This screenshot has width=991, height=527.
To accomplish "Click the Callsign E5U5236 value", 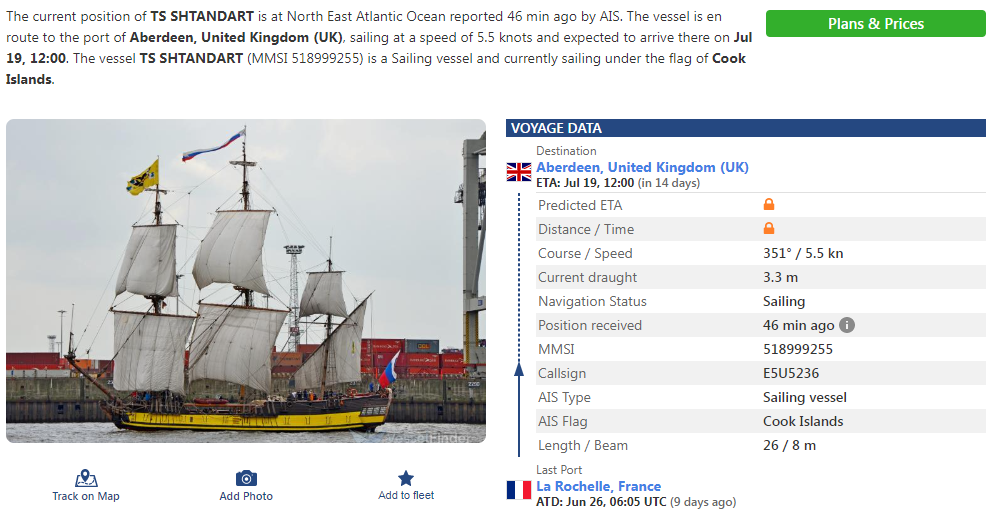I will click(x=791, y=373).
